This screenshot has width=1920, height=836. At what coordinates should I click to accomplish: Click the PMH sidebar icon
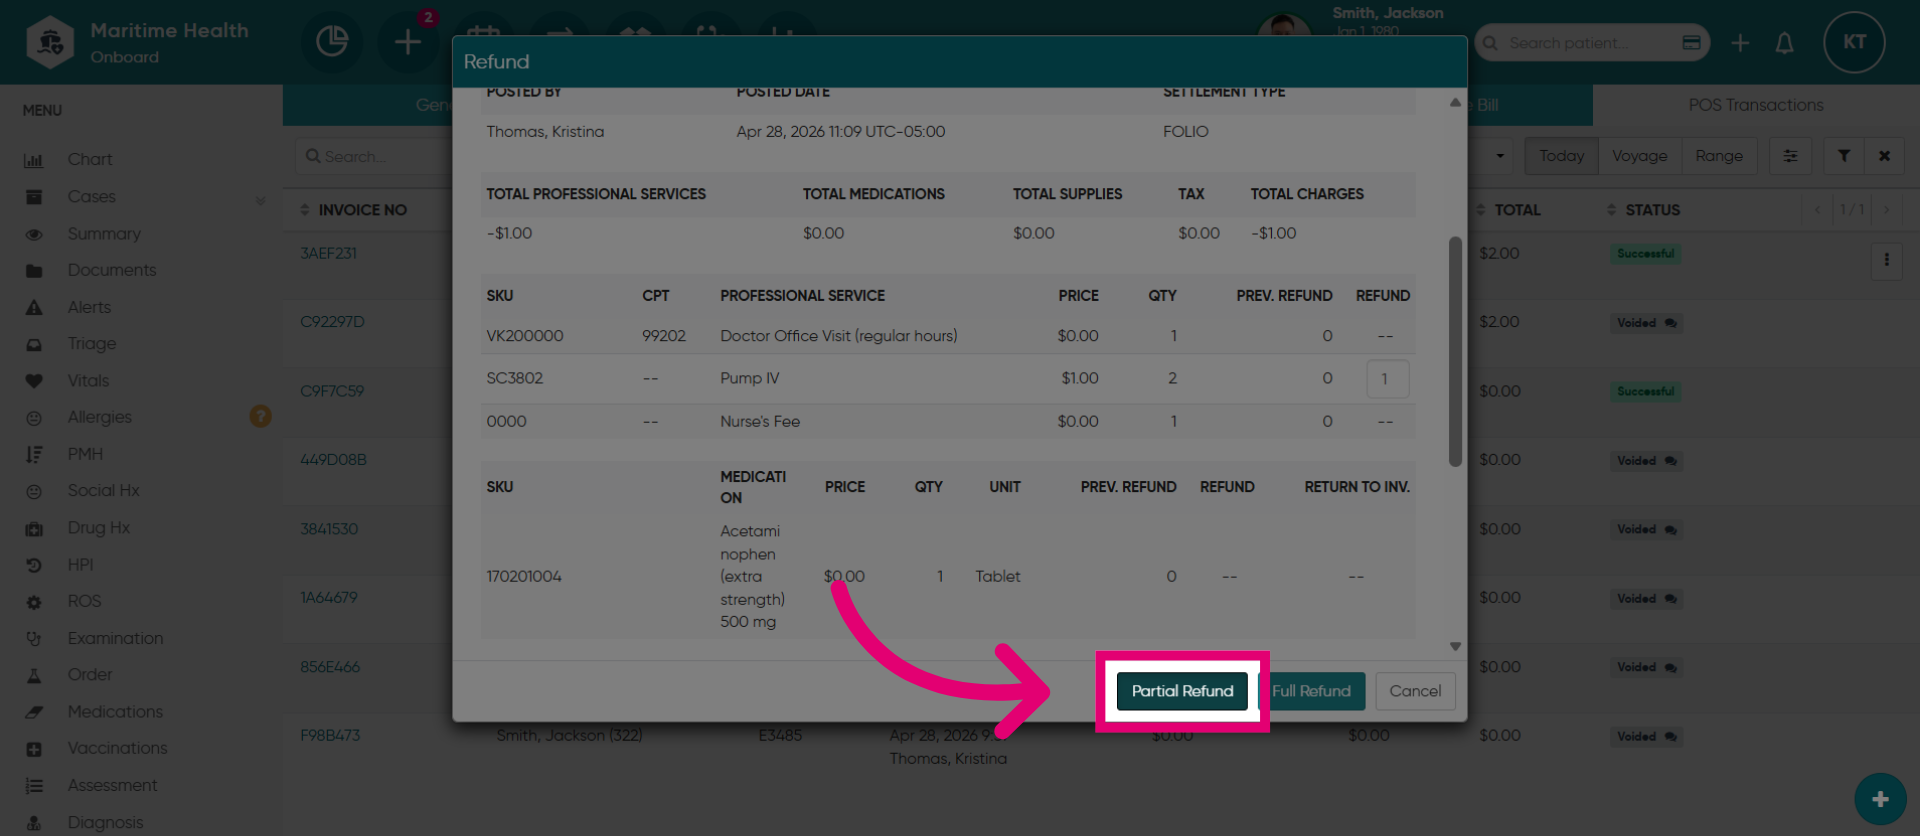[x=34, y=454]
